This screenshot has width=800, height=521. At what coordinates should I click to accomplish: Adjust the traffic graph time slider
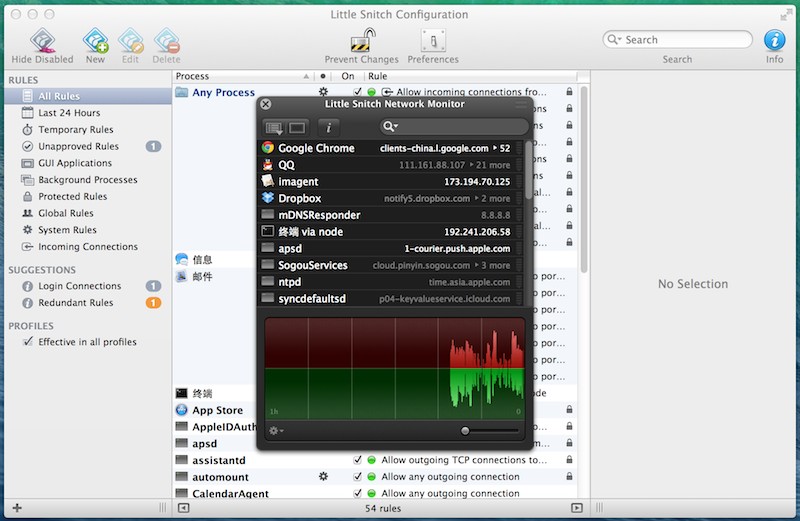pyautogui.click(x=465, y=431)
